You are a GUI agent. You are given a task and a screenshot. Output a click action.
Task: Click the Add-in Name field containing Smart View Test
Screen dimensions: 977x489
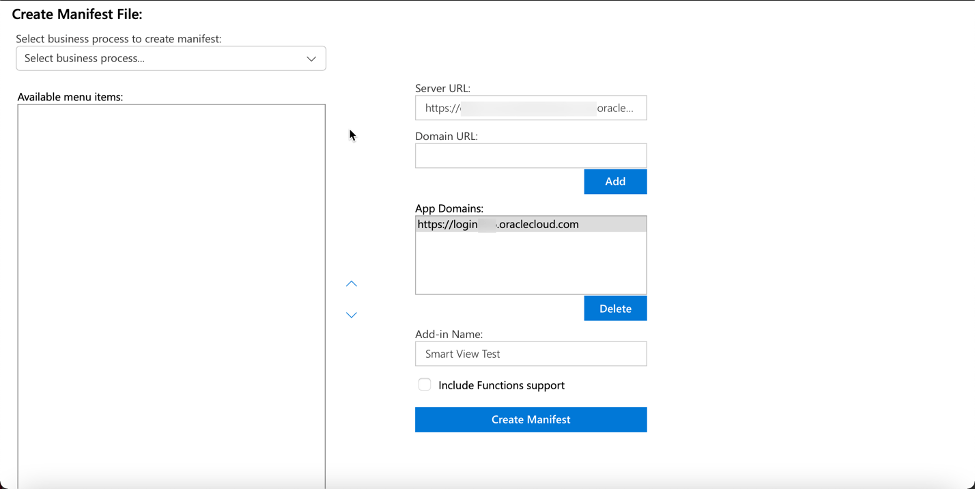pyautogui.click(x=530, y=354)
